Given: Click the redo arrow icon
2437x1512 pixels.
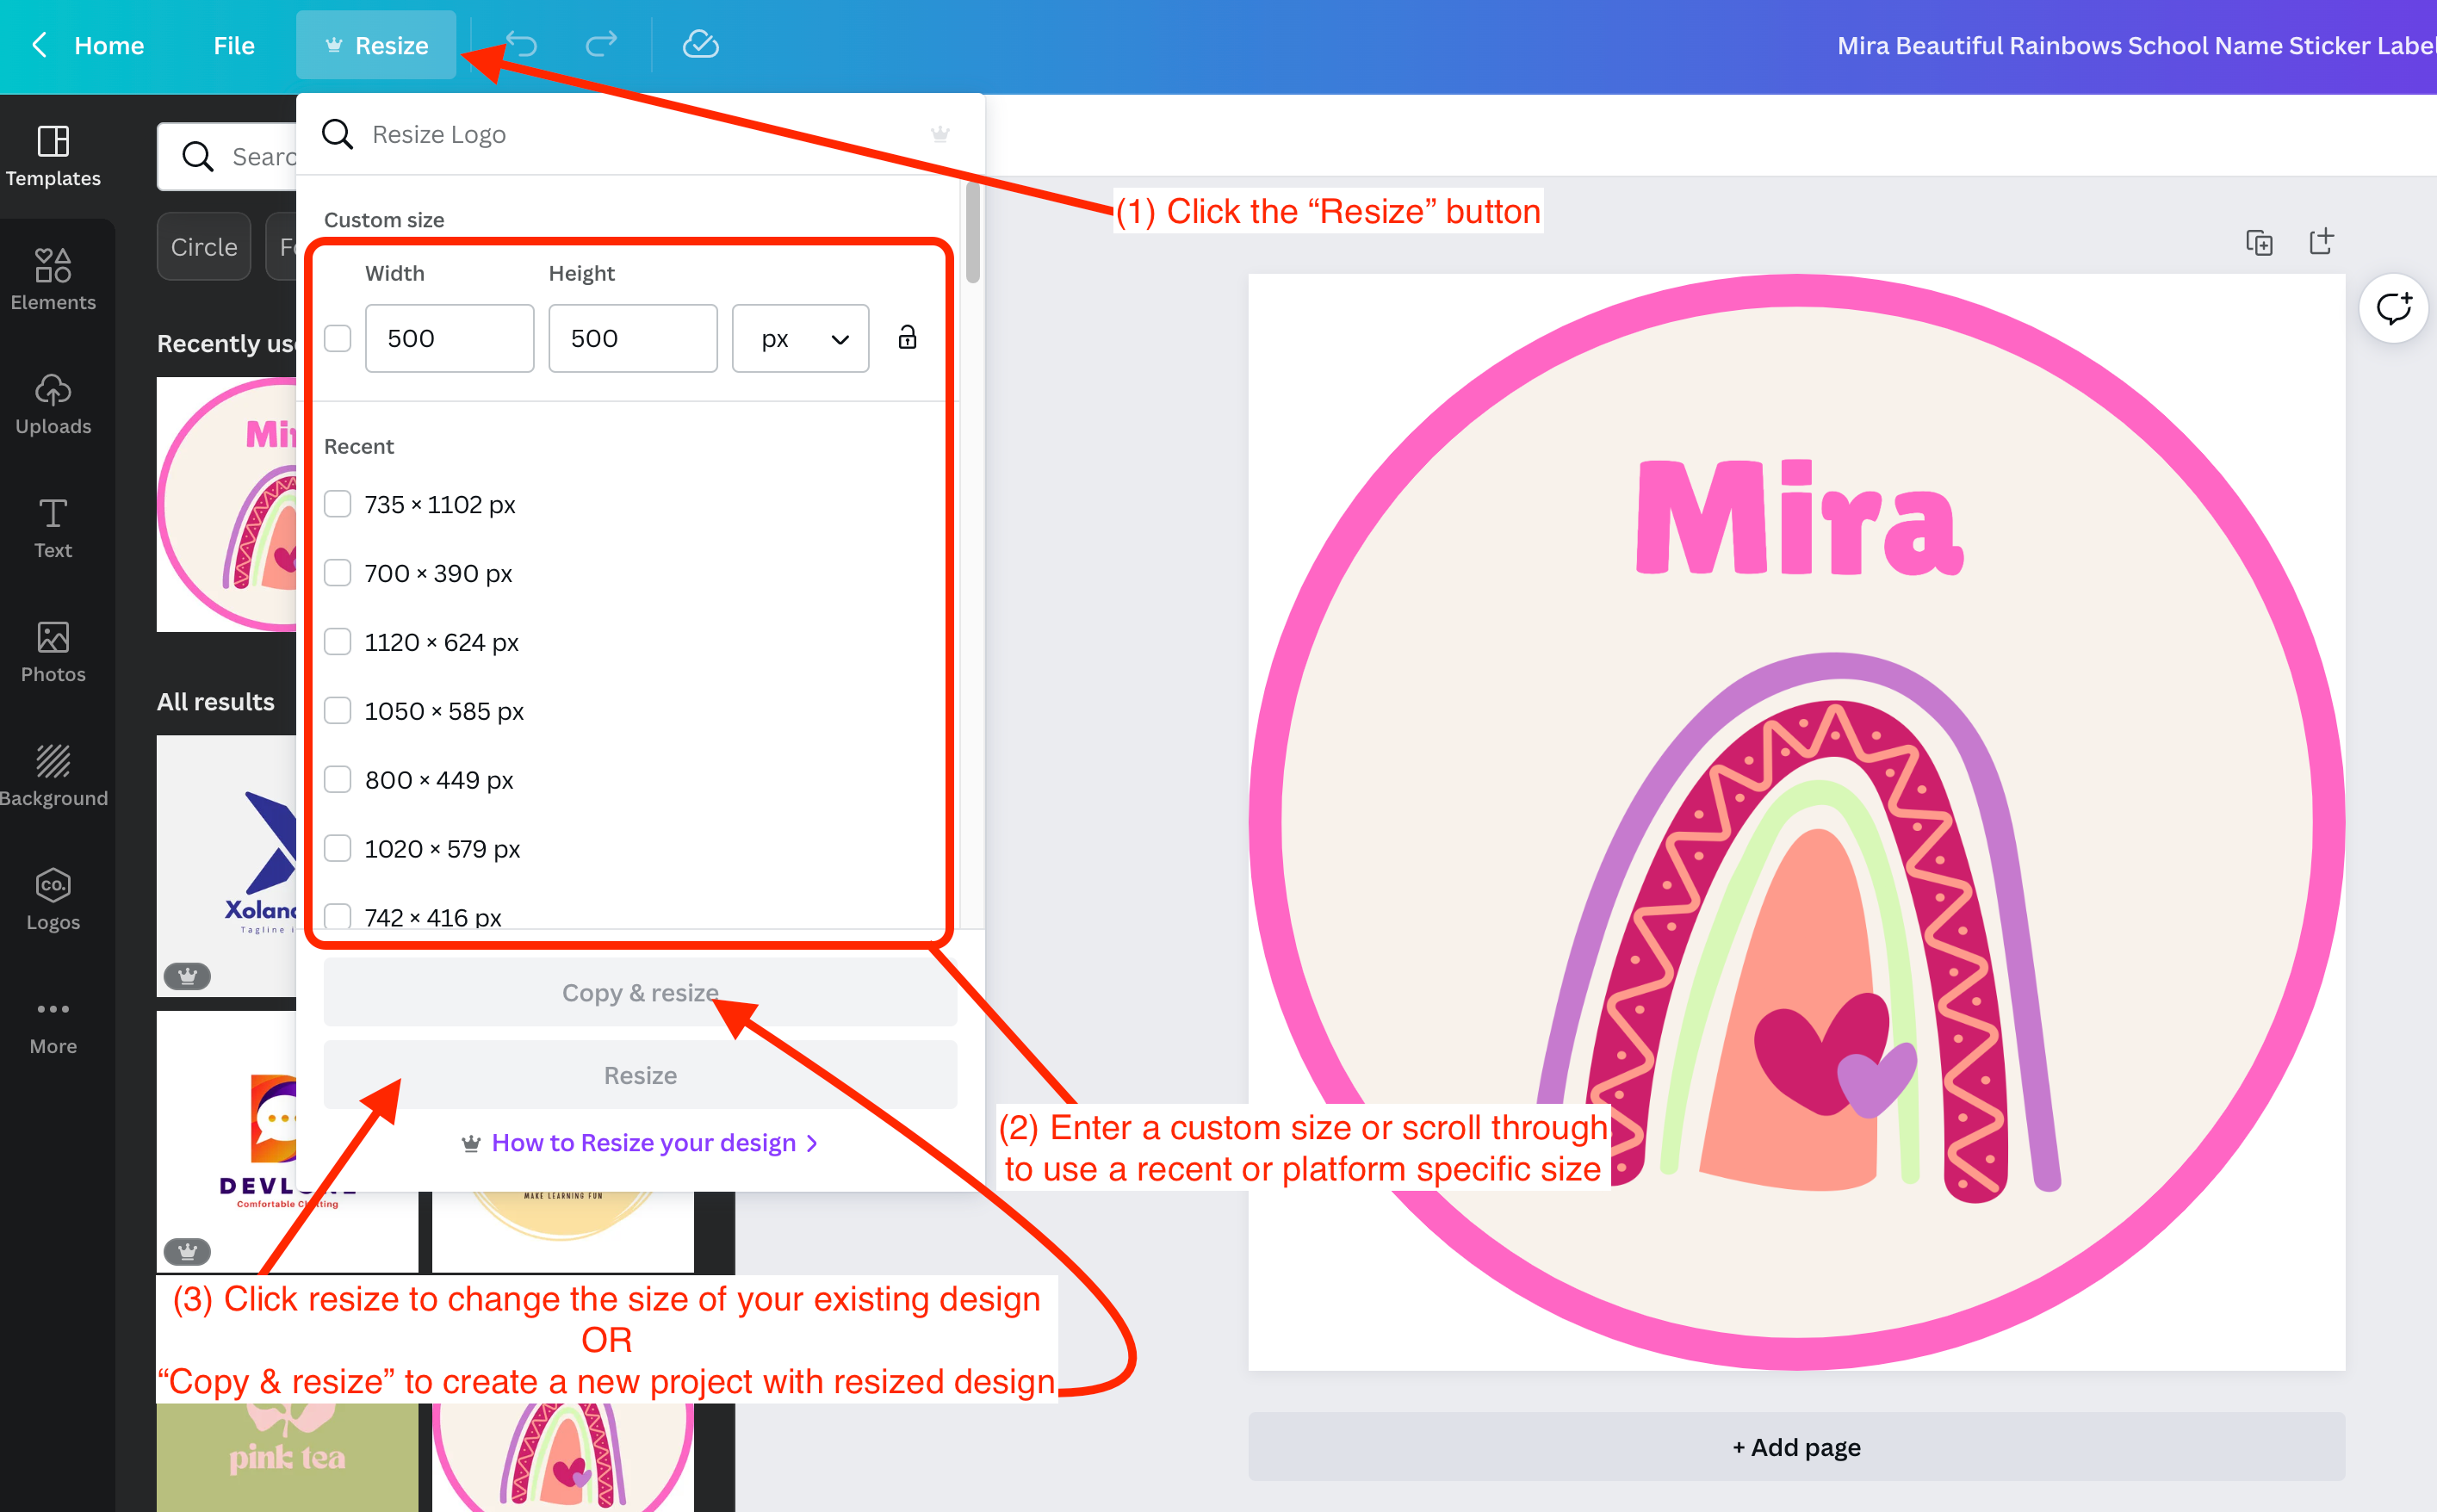Looking at the screenshot, I should coord(601,44).
